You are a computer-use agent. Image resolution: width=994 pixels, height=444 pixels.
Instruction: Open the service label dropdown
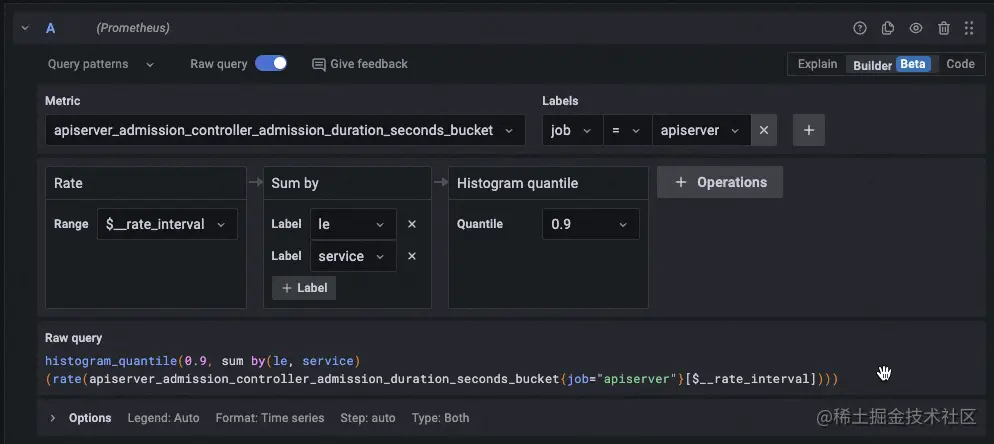click(353, 256)
